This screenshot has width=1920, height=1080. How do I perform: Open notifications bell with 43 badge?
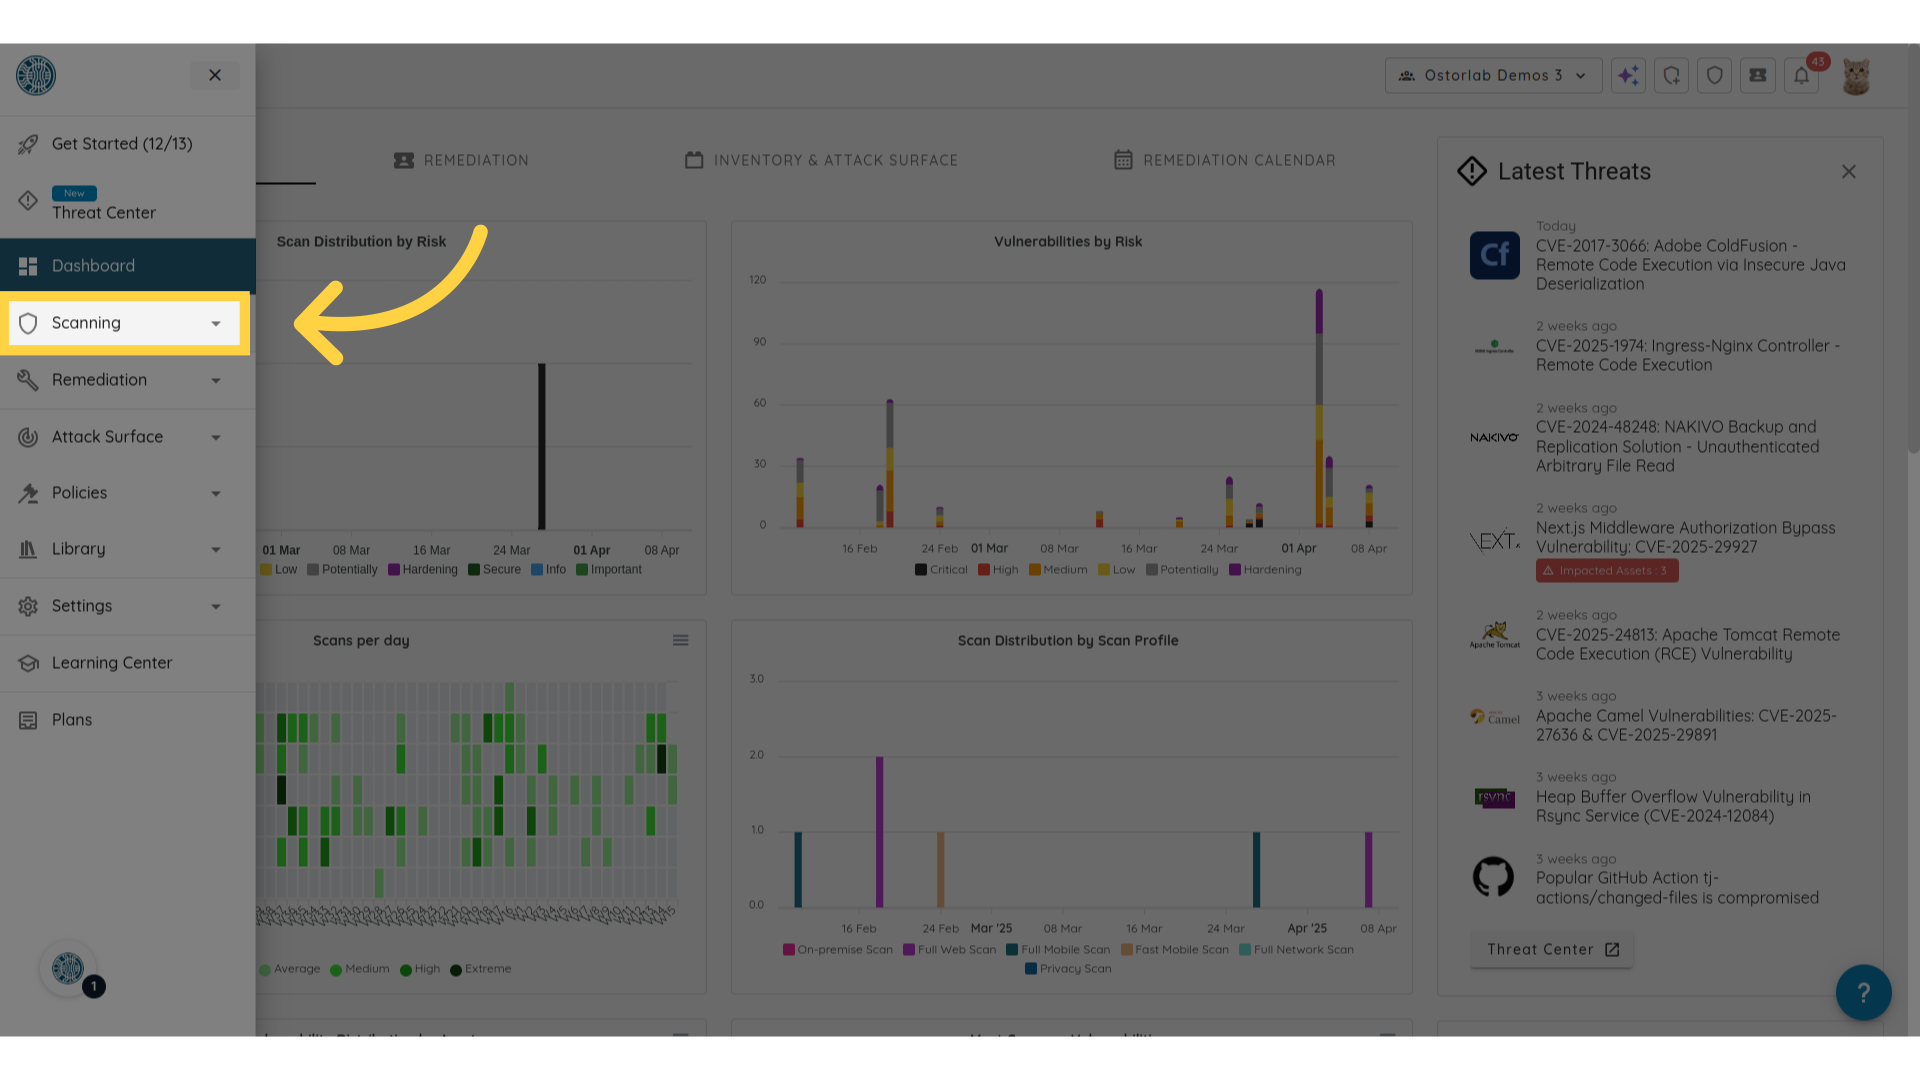tap(1801, 76)
